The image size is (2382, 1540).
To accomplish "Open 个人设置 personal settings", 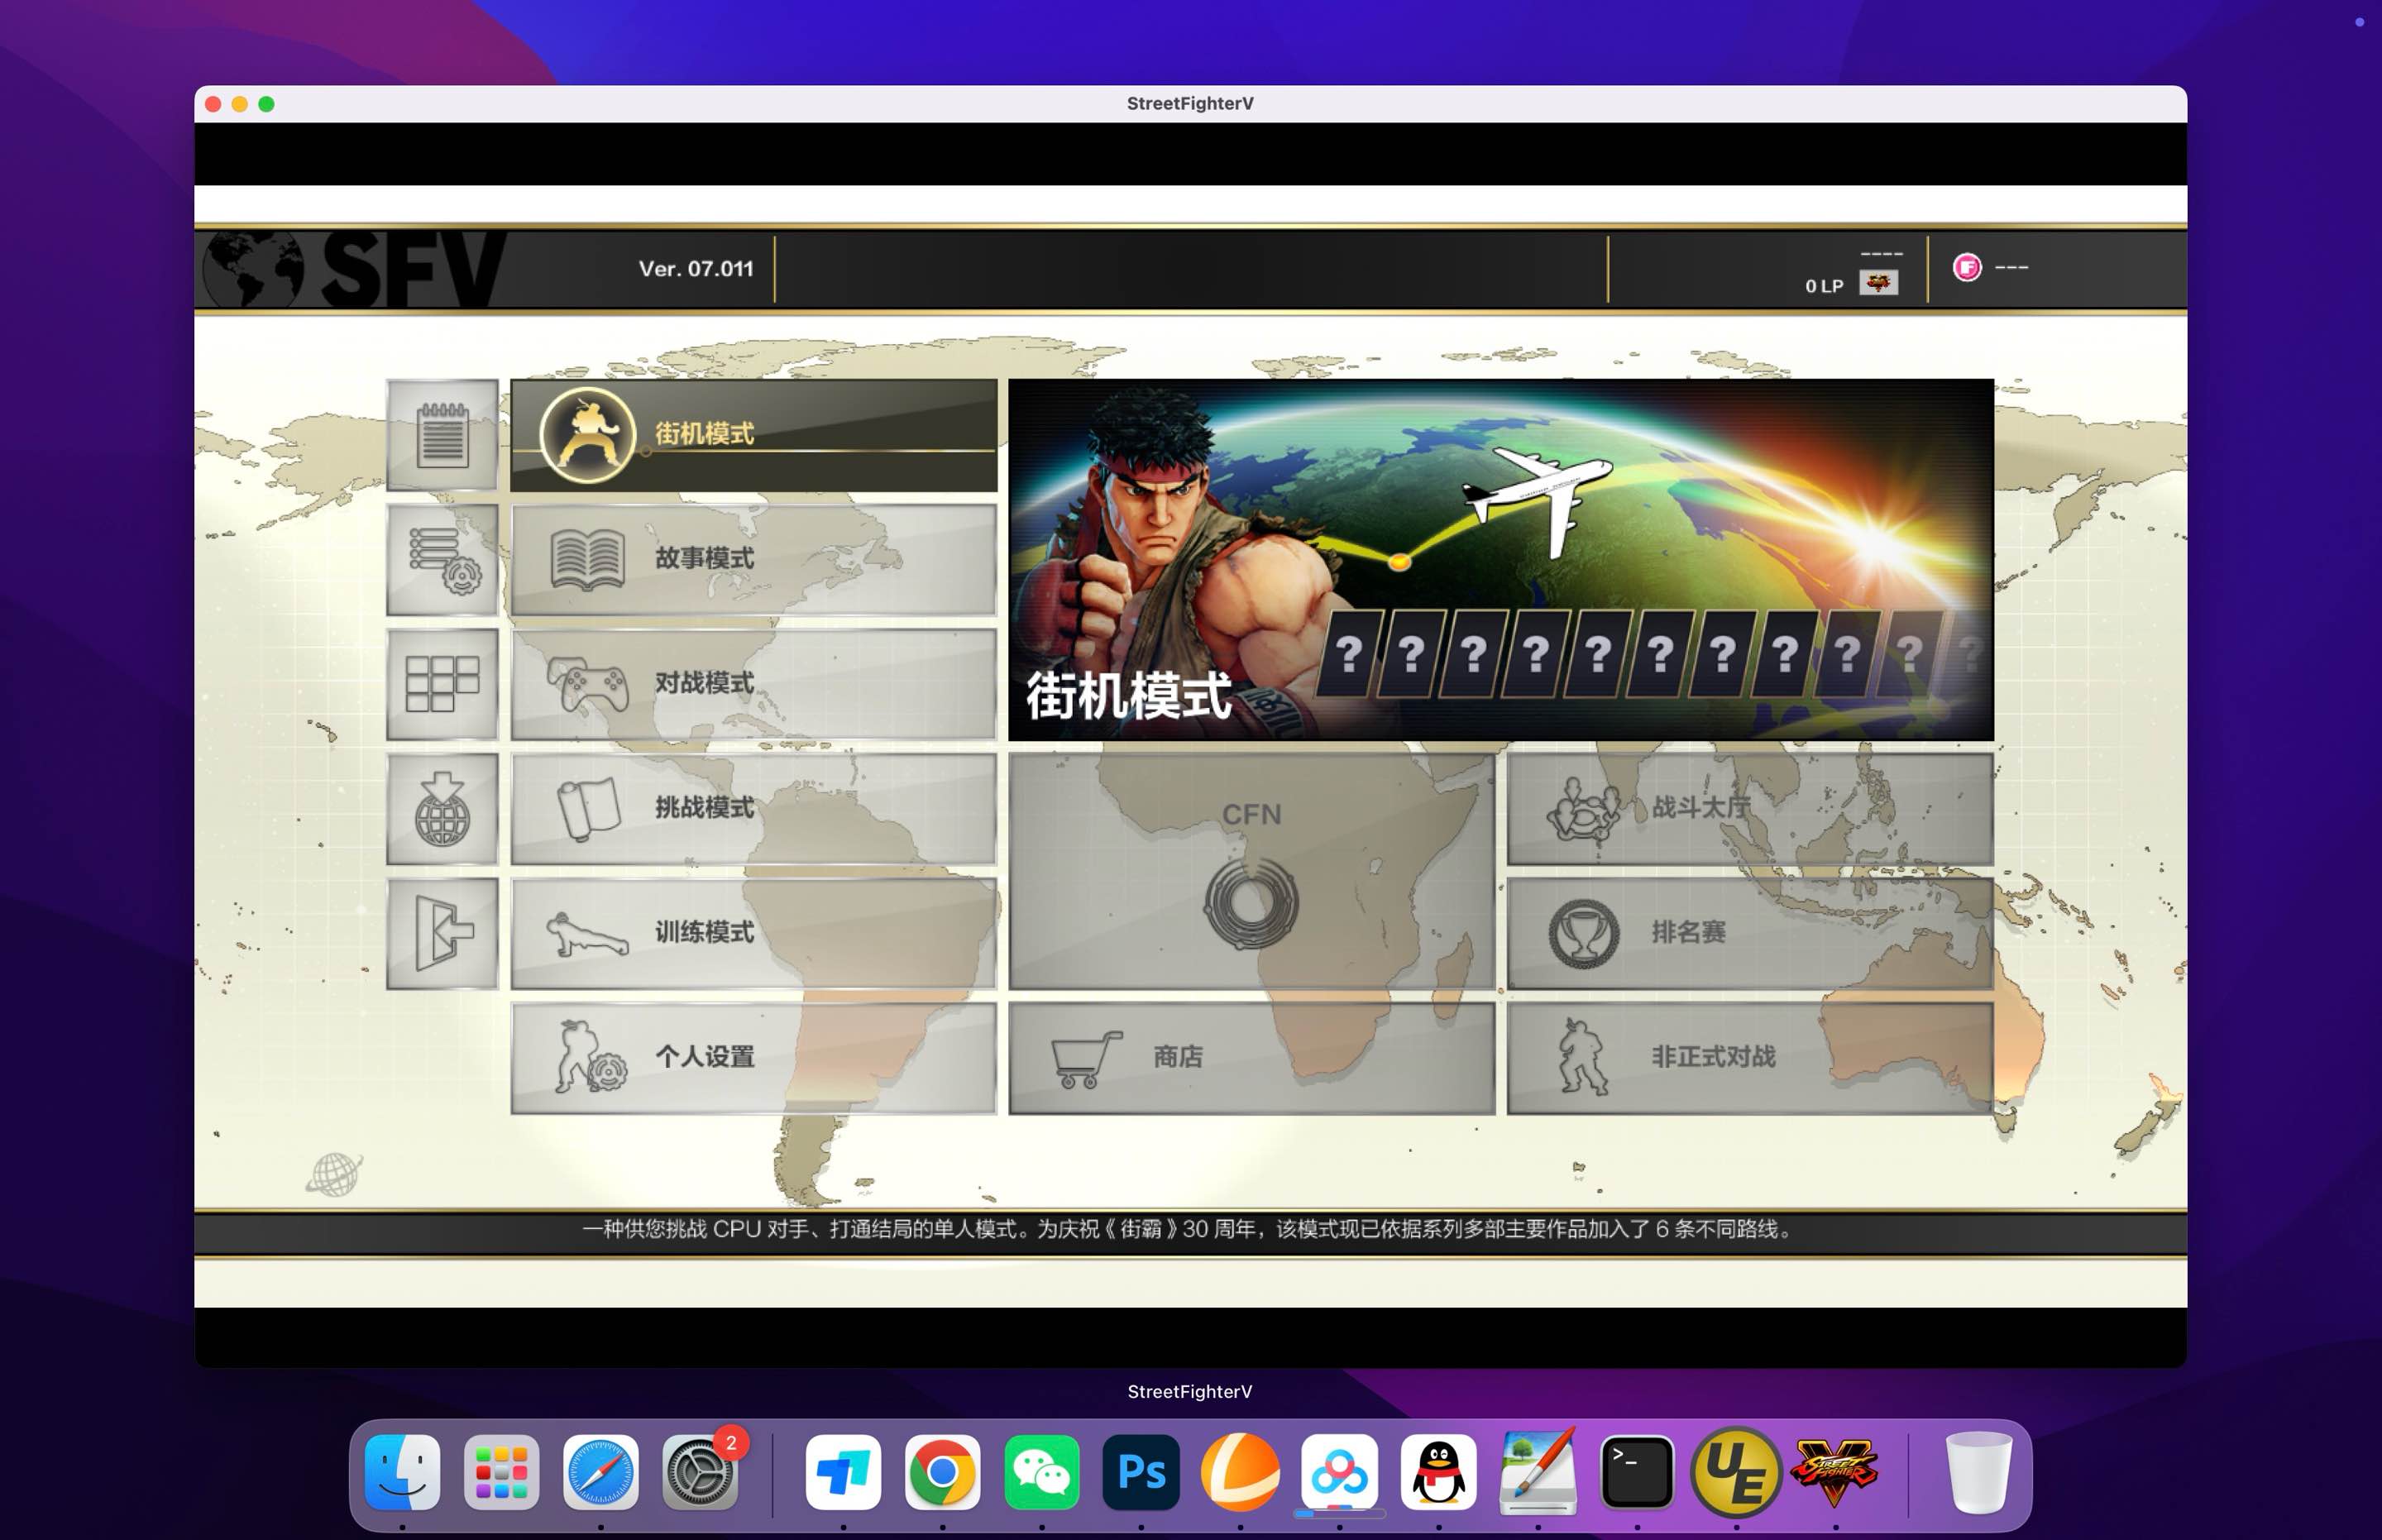I will point(754,1058).
